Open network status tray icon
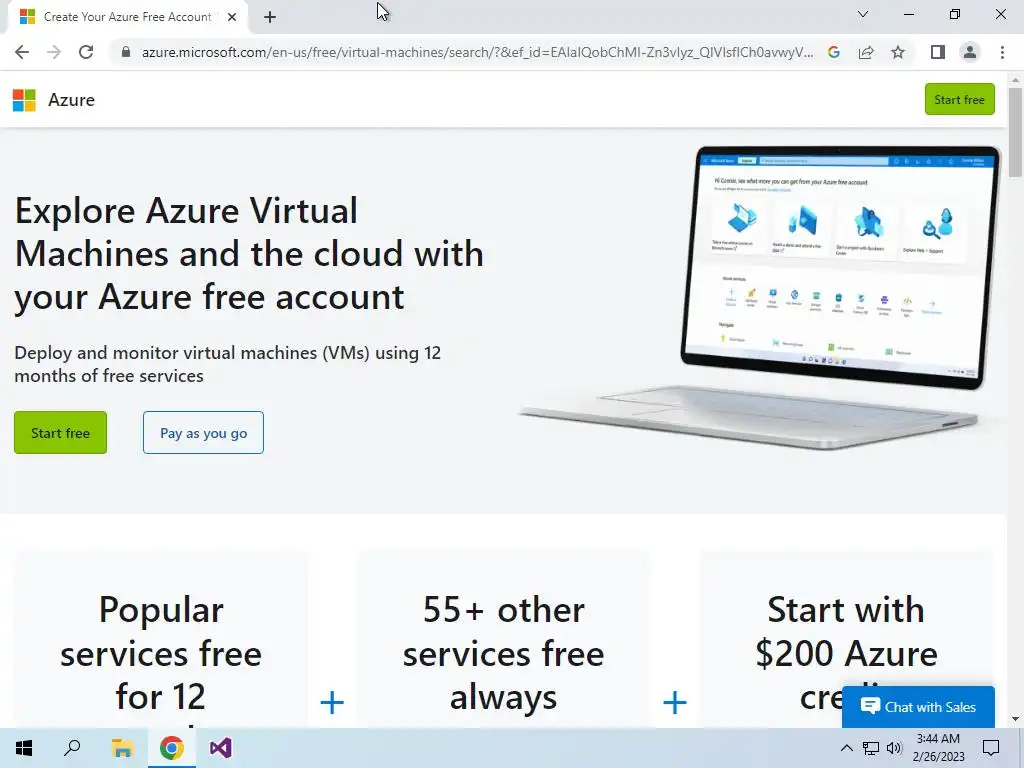The height and width of the screenshot is (768, 1024). pyautogui.click(x=871, y=748)
